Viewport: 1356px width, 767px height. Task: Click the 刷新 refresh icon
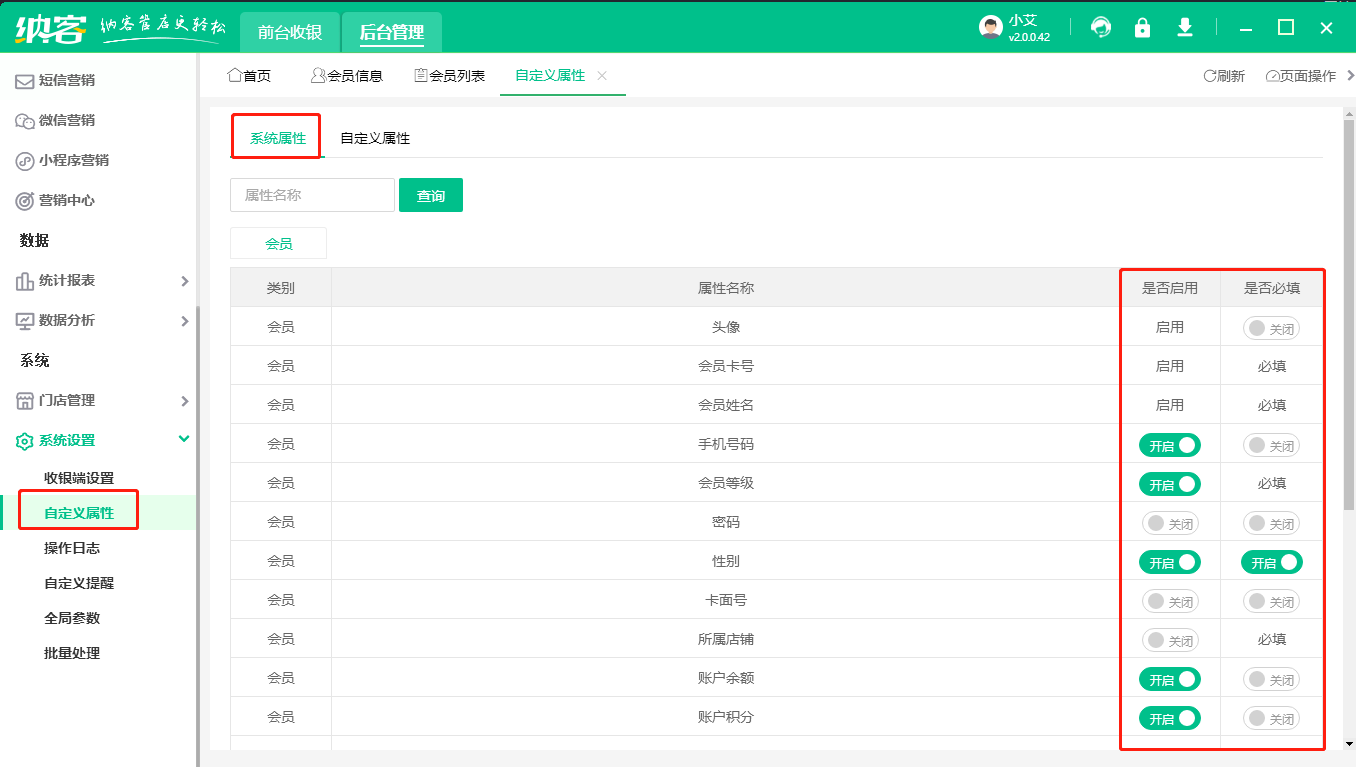(1210, 76)
